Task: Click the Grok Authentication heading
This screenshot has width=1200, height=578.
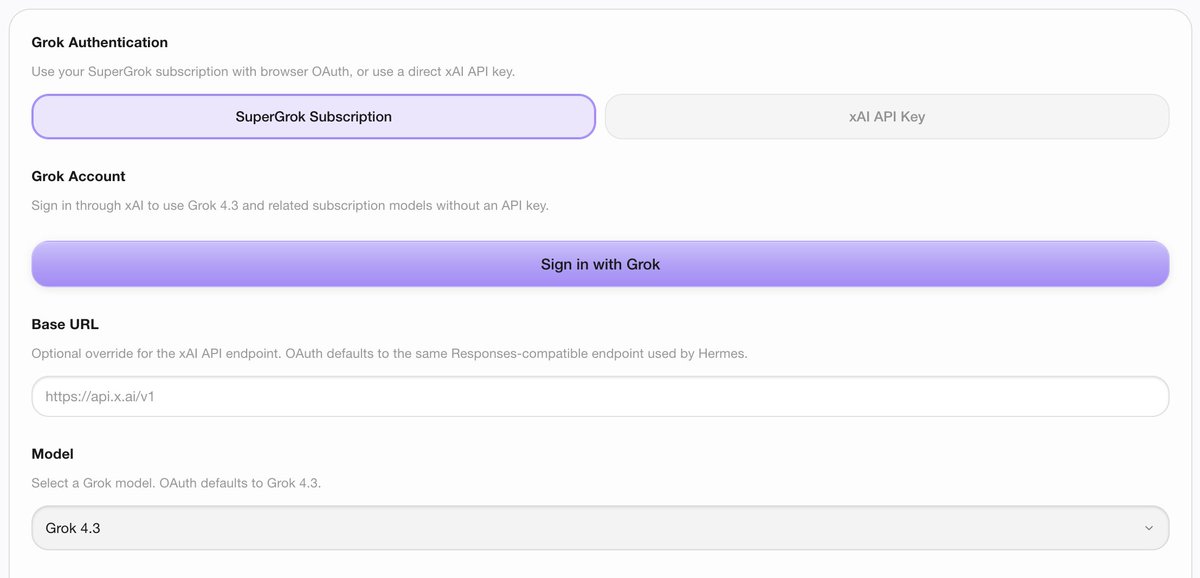Action: point(100,42)
